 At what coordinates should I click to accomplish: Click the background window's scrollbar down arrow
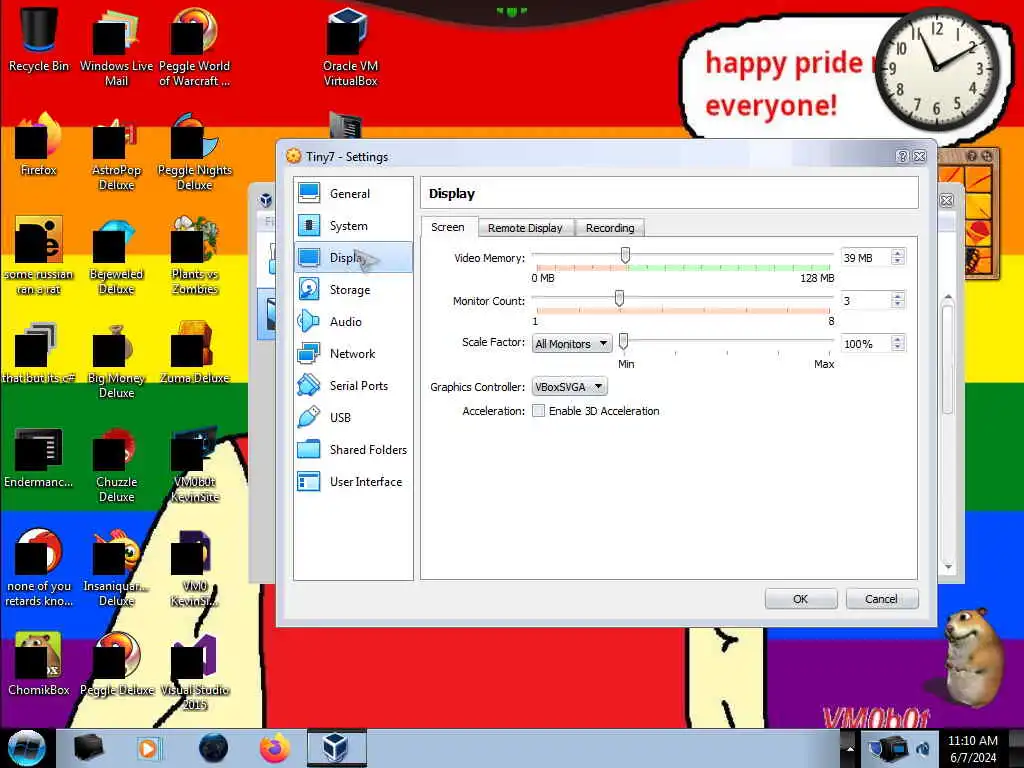(948, 568)
